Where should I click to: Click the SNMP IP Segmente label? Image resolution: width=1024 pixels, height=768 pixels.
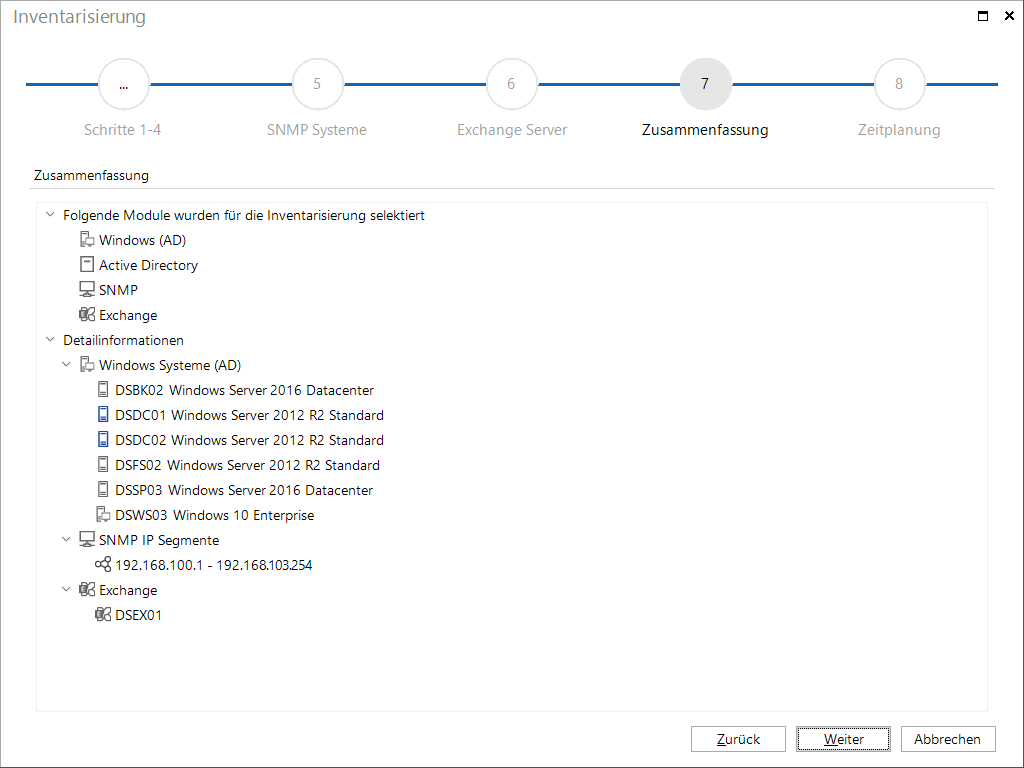[x=159, y=540]
